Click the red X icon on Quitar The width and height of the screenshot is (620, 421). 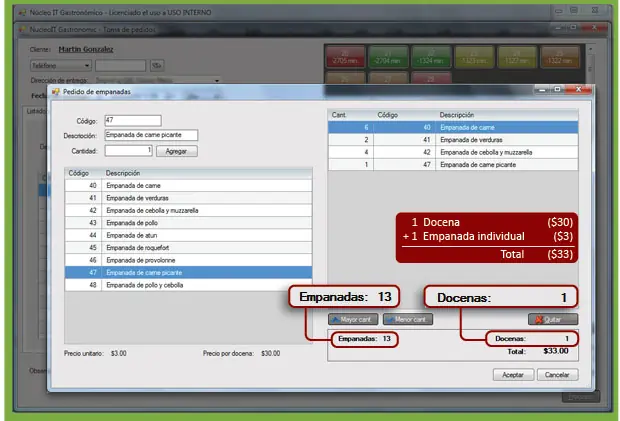pos(539,319)
